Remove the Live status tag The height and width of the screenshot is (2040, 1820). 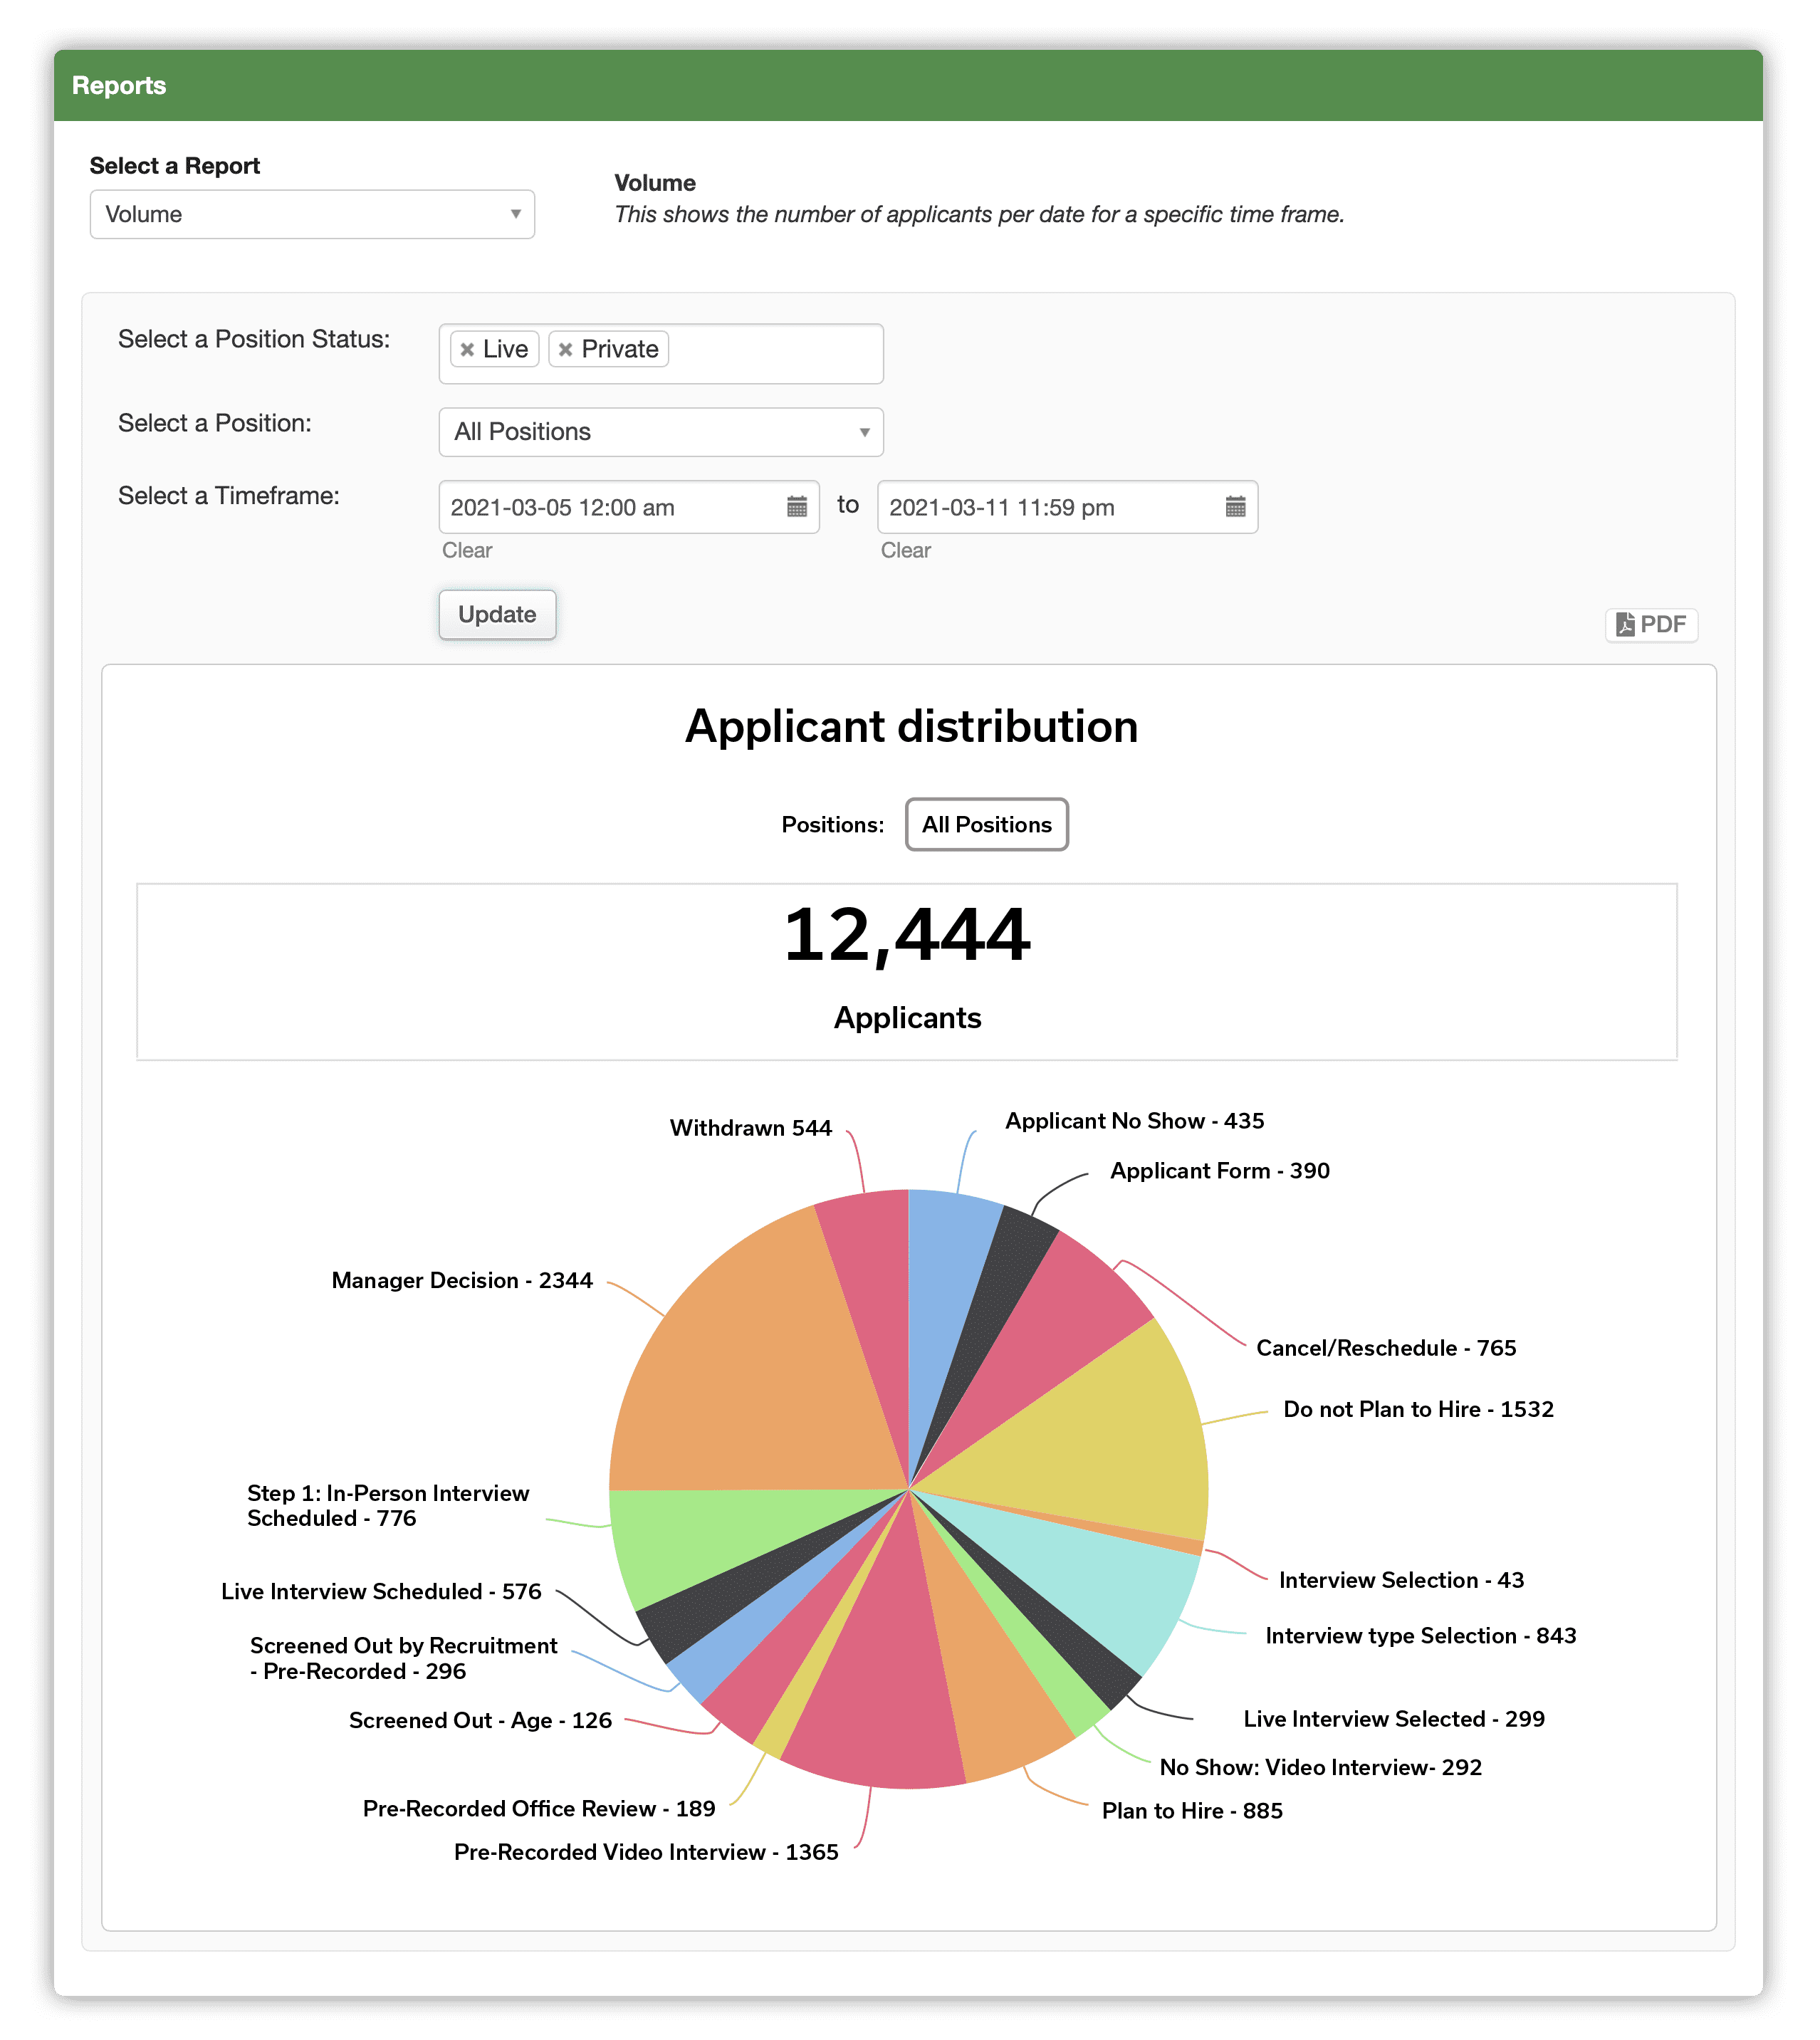pyautogui.click(x=467, y=349)
